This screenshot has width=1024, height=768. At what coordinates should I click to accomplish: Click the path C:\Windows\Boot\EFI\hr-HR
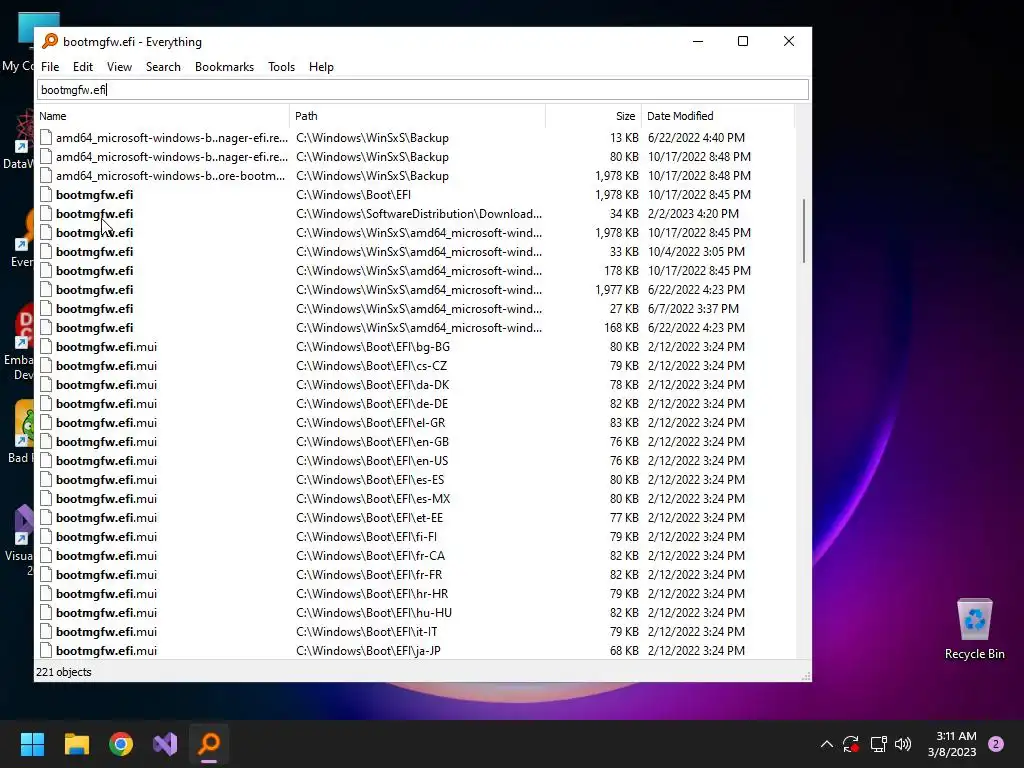[372, 594]
